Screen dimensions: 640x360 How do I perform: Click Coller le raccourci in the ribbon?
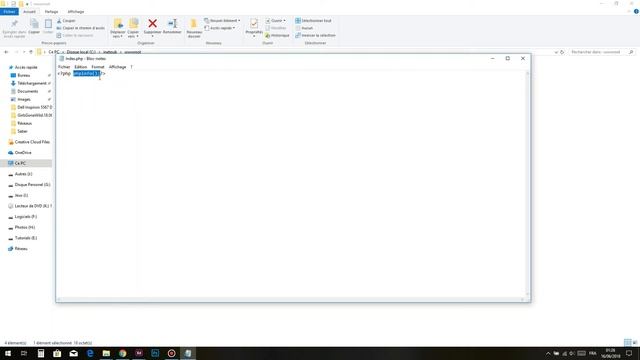coord(75,36)
